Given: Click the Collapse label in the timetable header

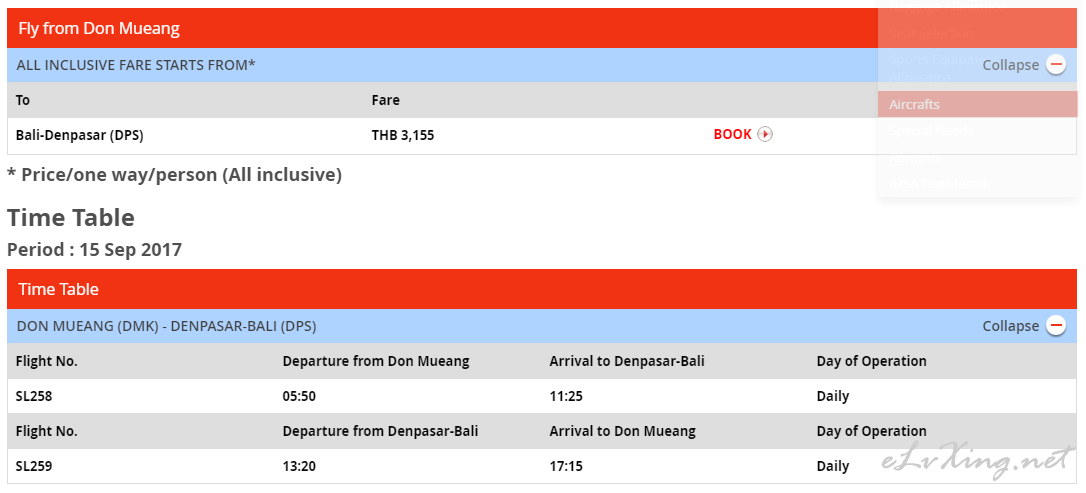Looking at the screenshot, I should [1011, 326].
